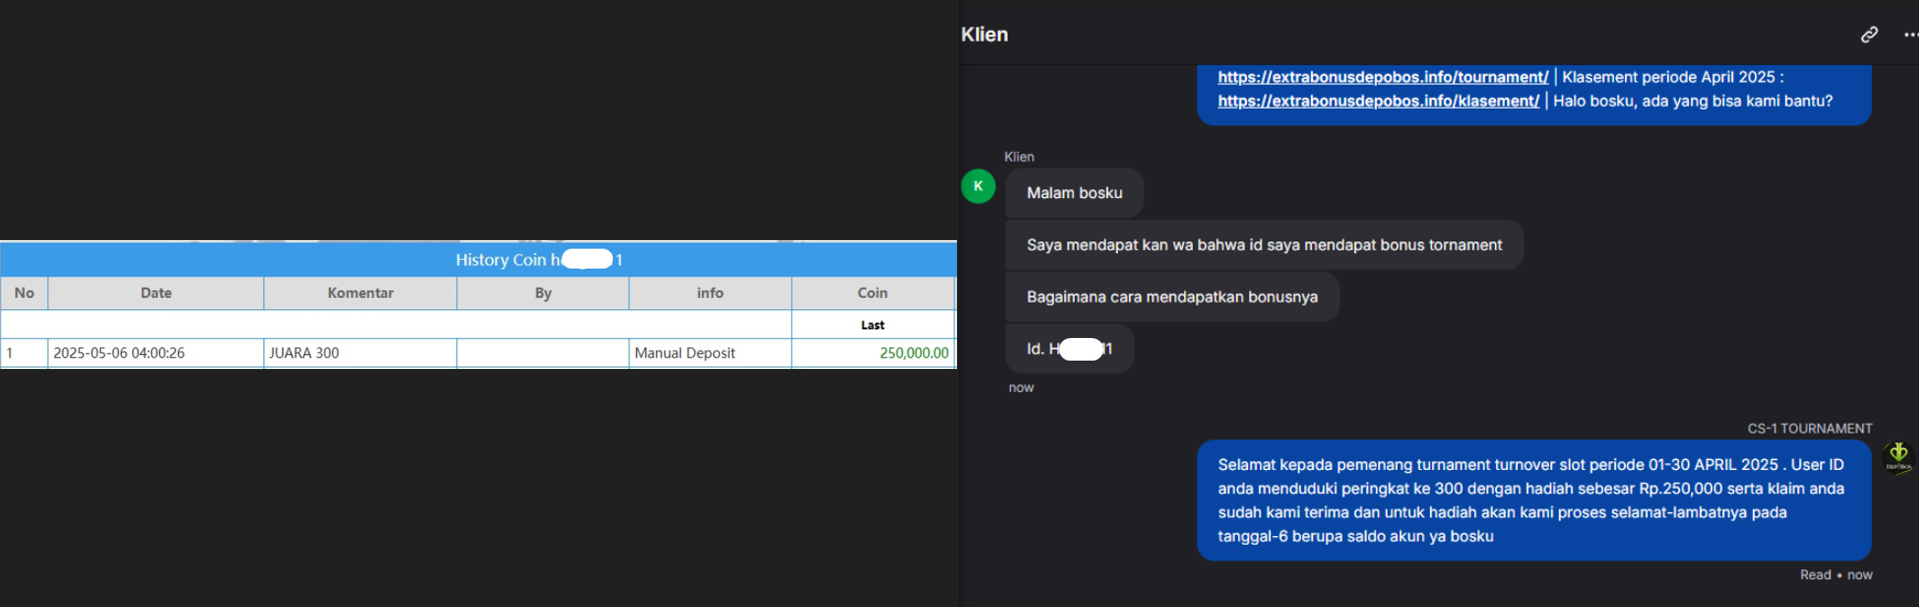
Task: Select the 'Malam bosku' message bubble
Action: coord(1074,193)
